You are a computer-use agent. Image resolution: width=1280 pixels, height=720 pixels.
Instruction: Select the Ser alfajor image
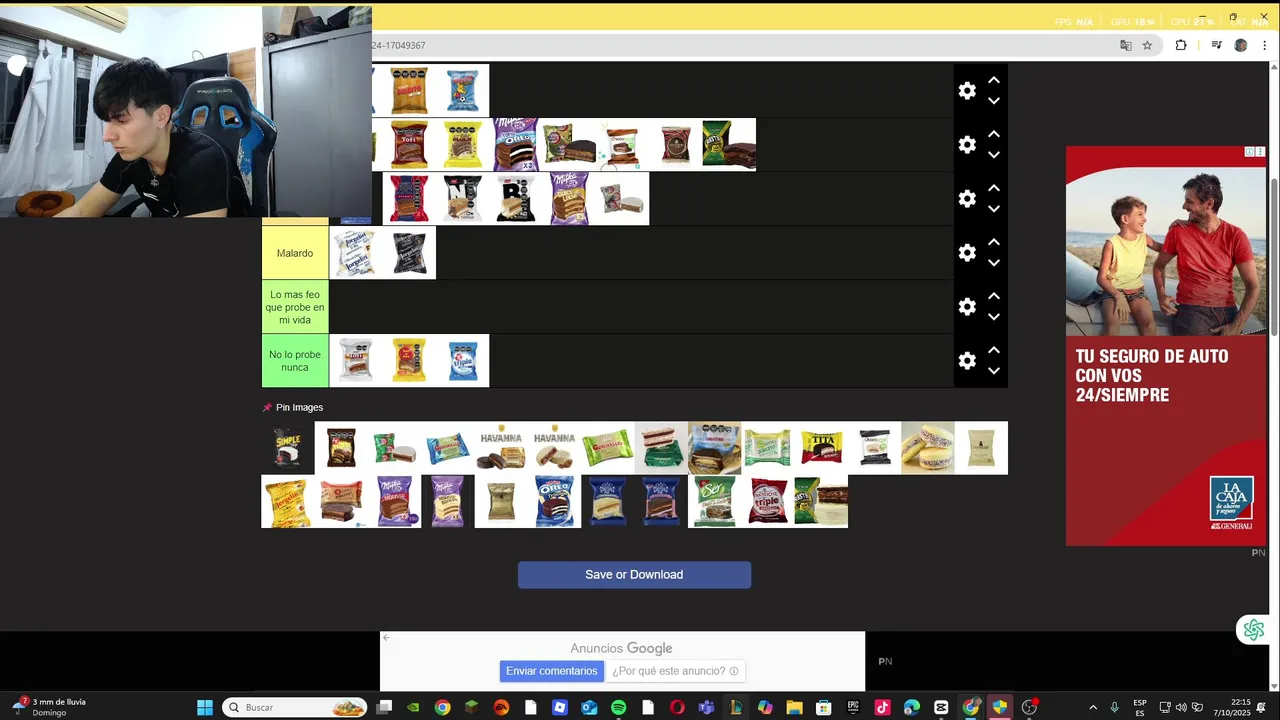[715, 502]
